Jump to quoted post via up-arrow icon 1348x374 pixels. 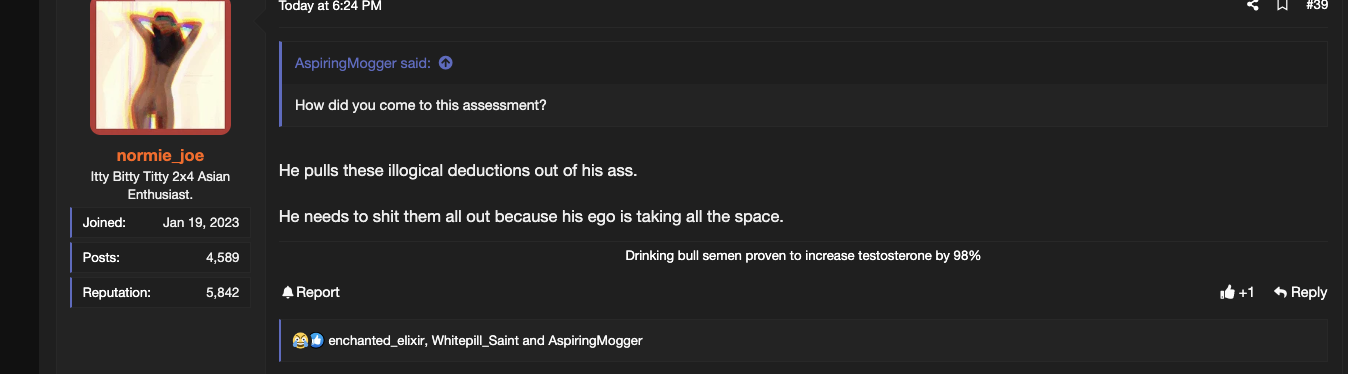(446, 63)
